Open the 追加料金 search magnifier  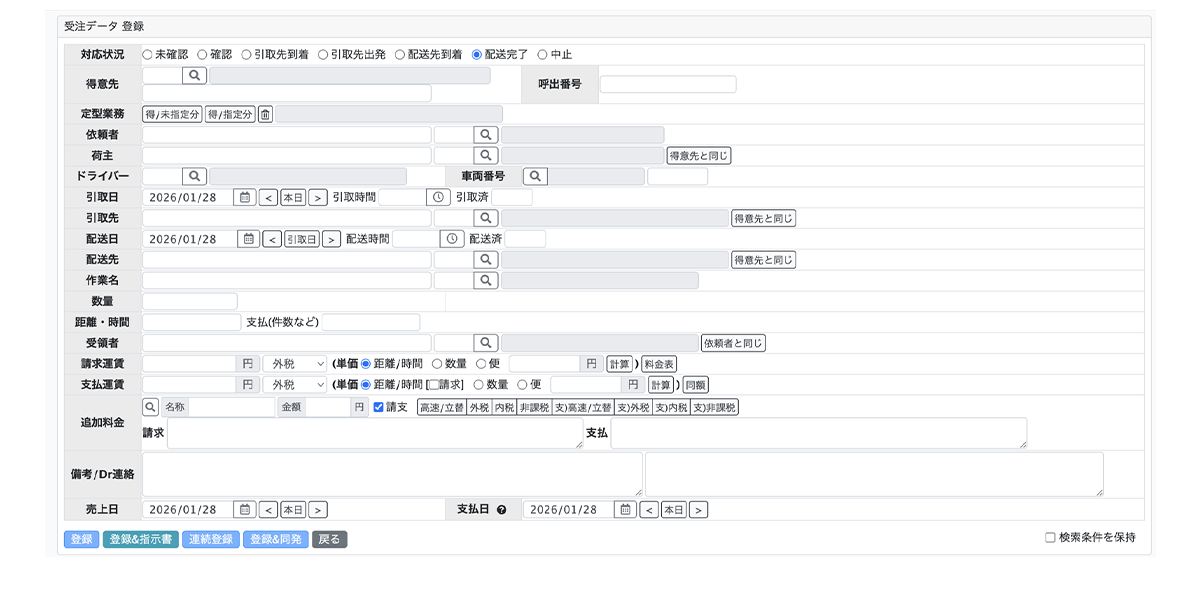[150, 407]
